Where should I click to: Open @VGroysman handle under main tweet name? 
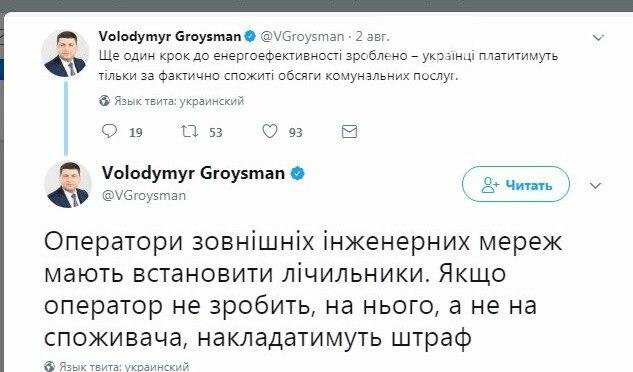point(144,195)
